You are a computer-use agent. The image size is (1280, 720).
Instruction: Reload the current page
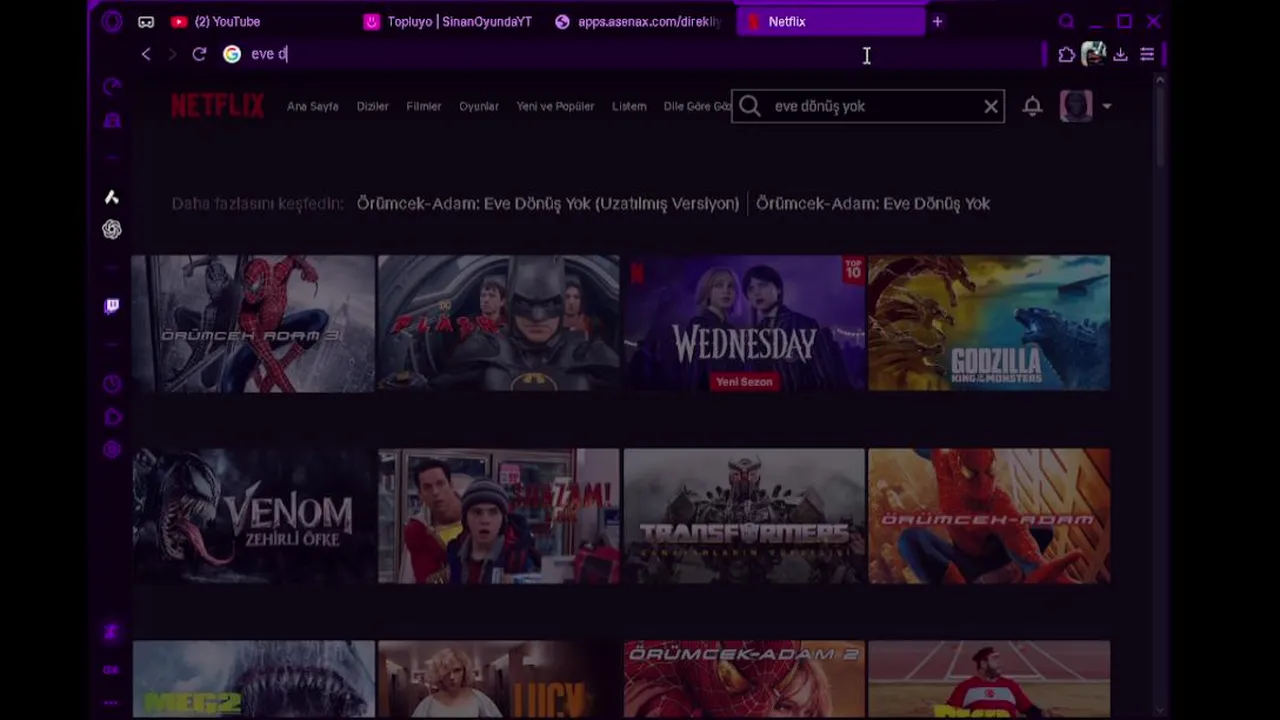click(x=199, y=54)
